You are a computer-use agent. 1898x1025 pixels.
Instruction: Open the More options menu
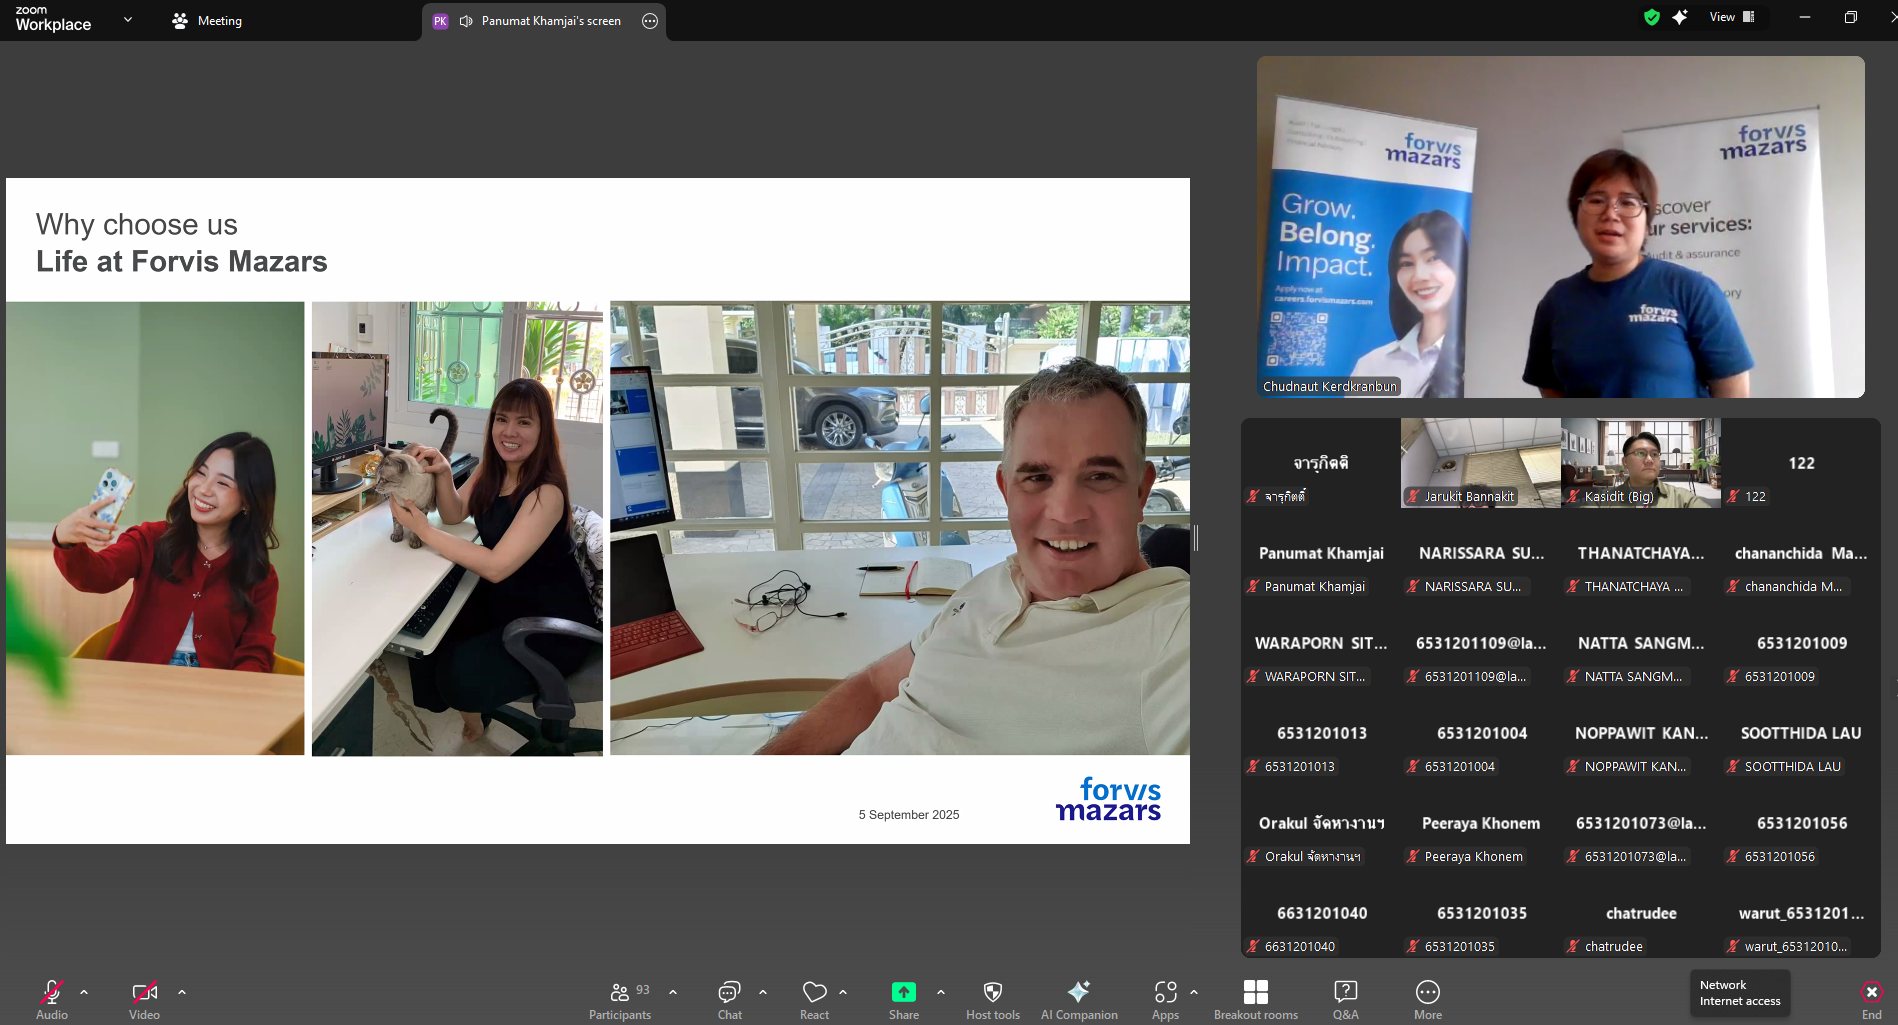point(1428,999)
